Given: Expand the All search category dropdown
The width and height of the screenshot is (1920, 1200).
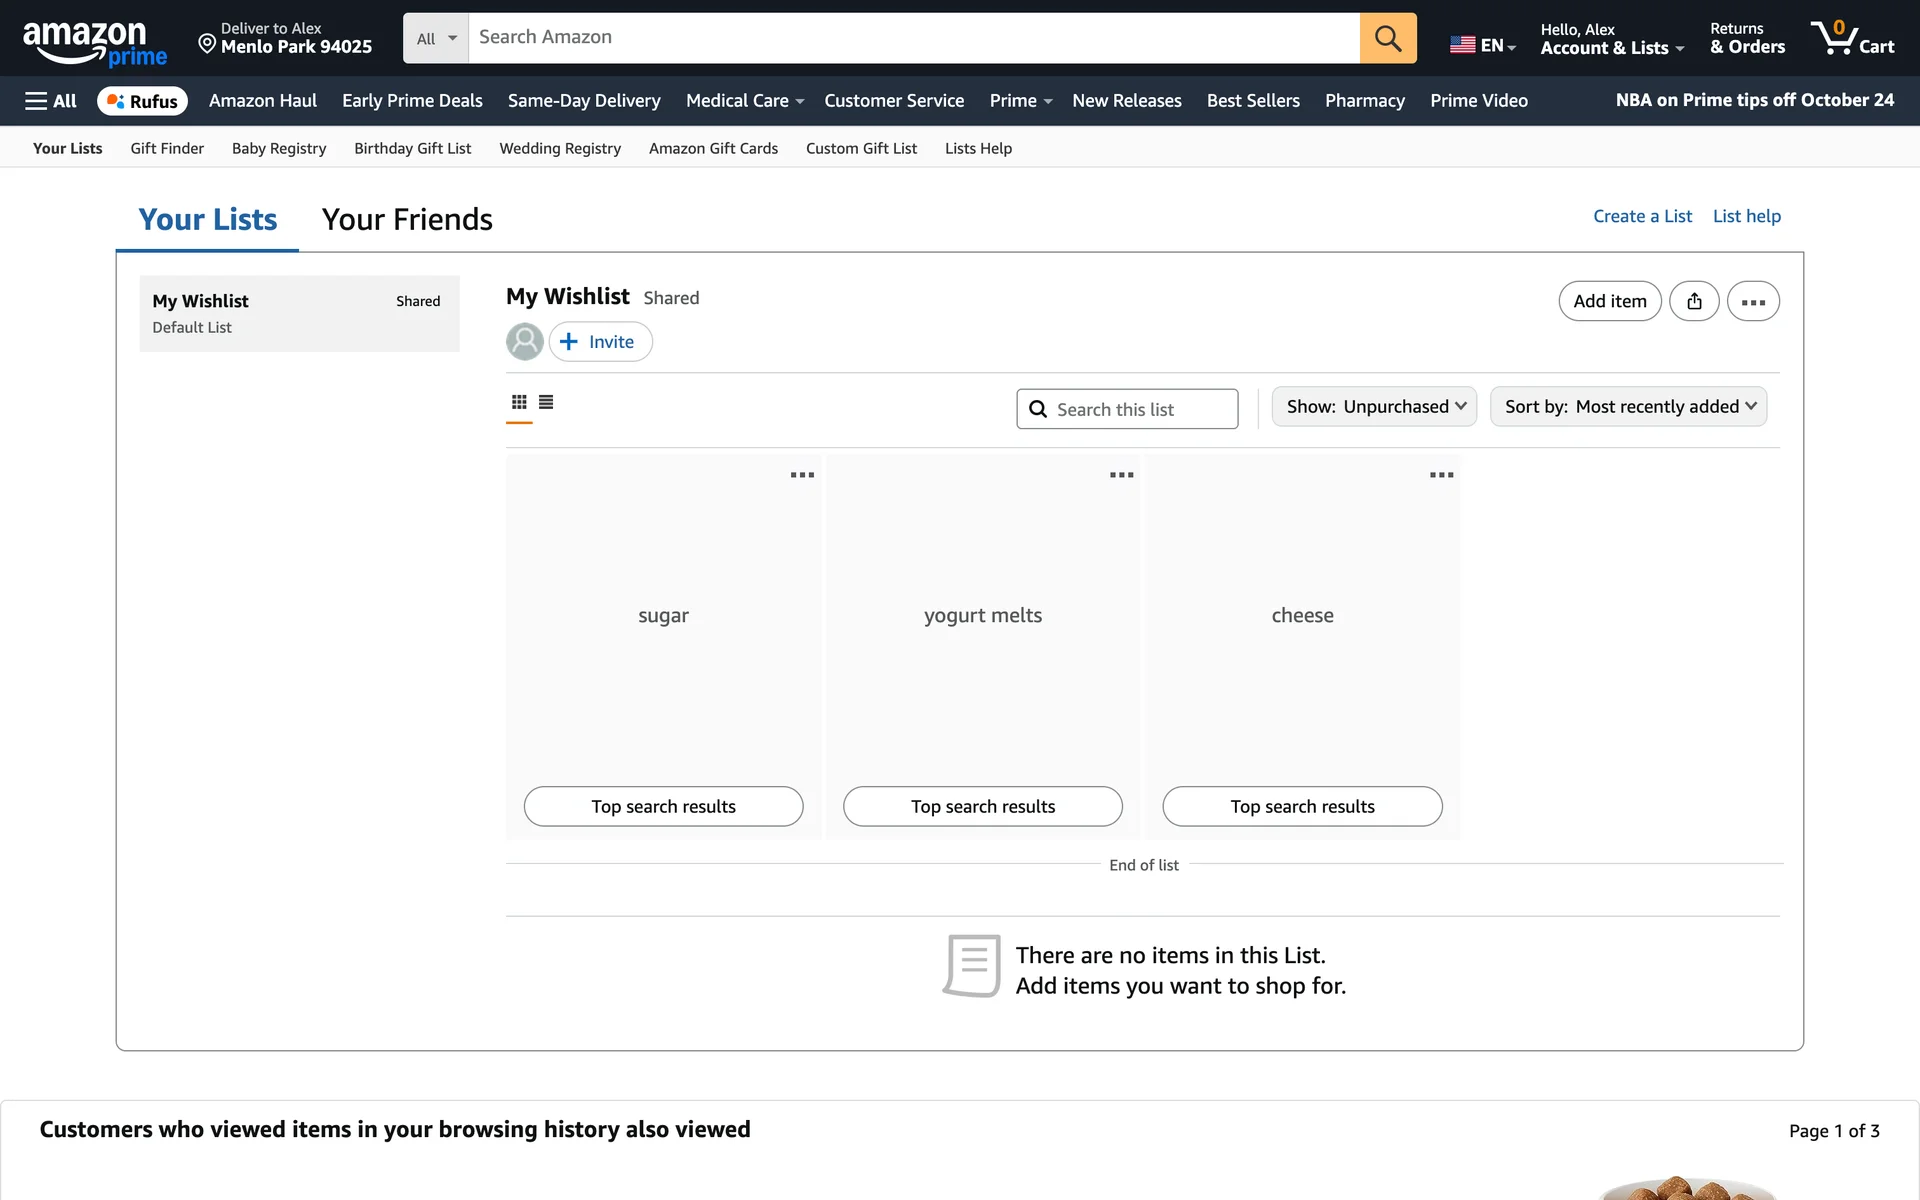Looking at the screenshot, I should pos(436,38).
